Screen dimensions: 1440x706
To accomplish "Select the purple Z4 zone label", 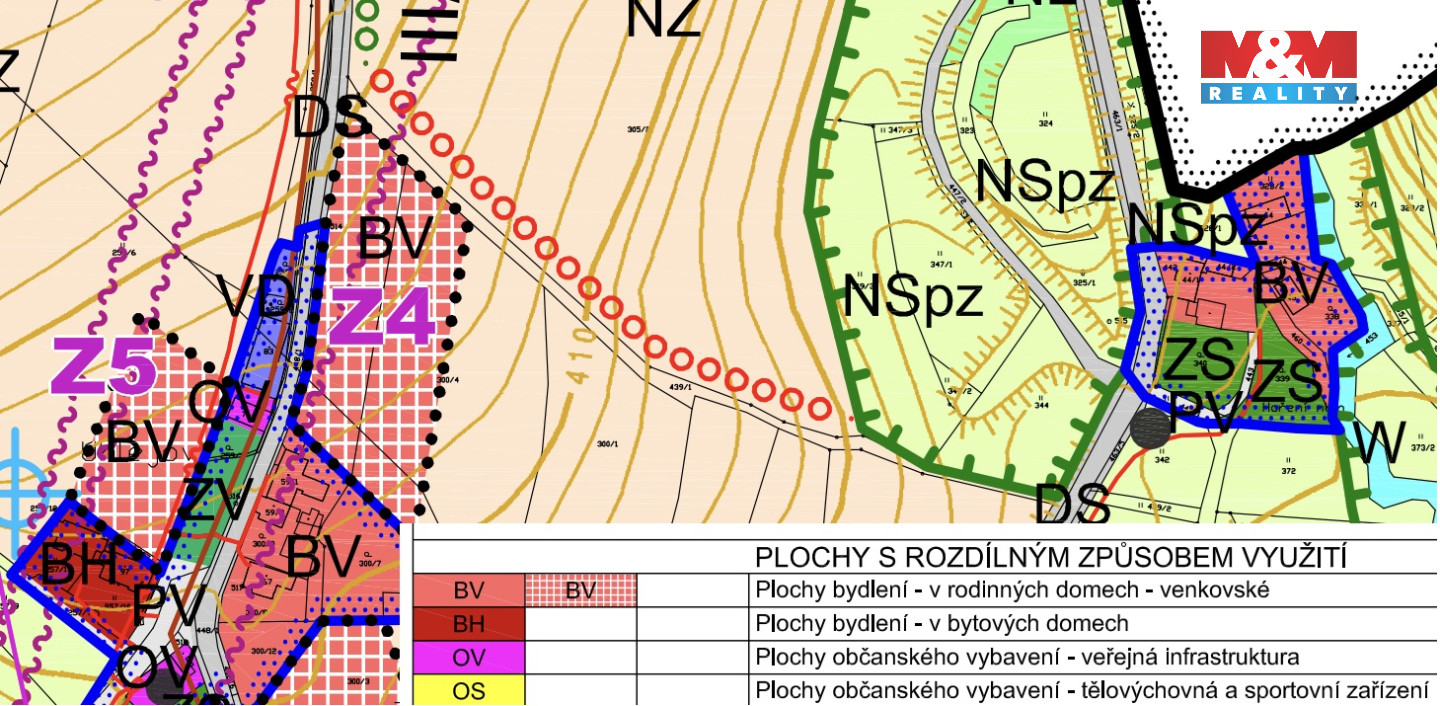I will [x=381, y=316].
